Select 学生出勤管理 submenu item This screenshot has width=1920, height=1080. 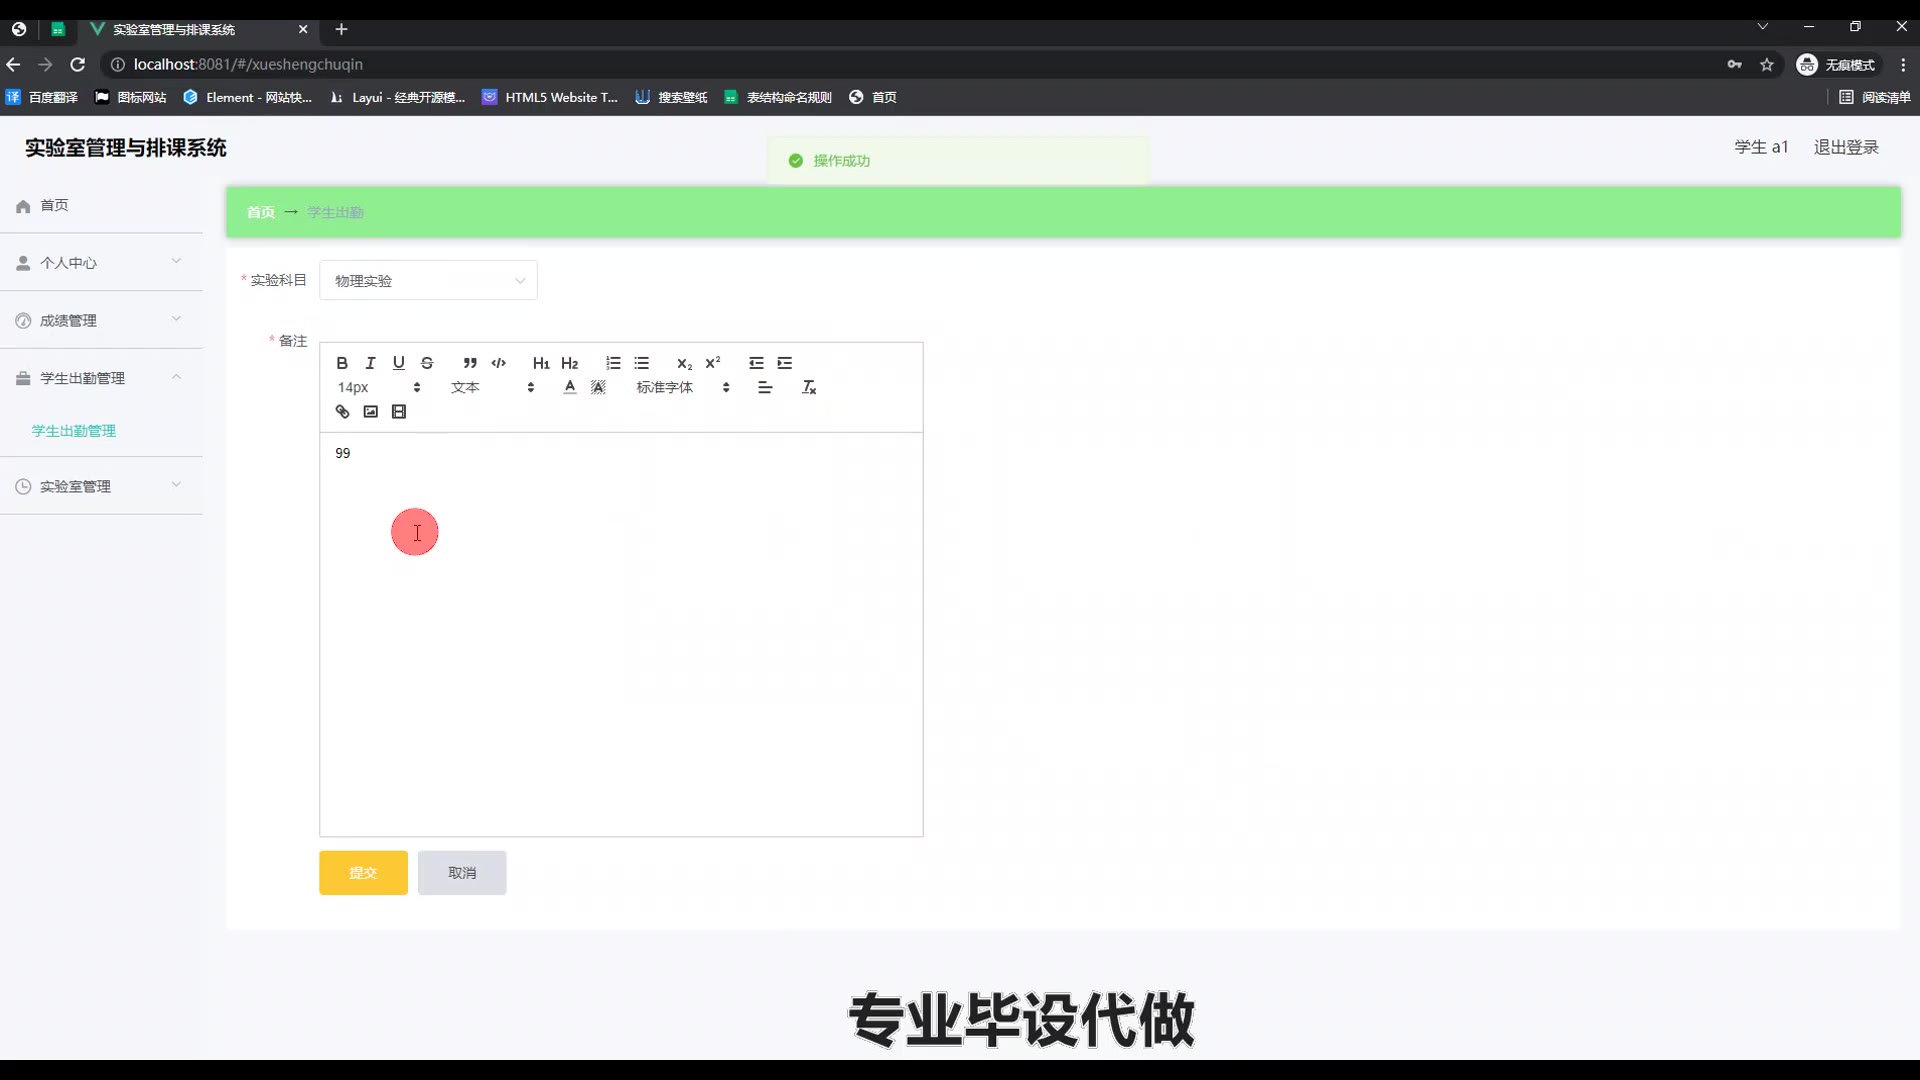coord(74,431)
